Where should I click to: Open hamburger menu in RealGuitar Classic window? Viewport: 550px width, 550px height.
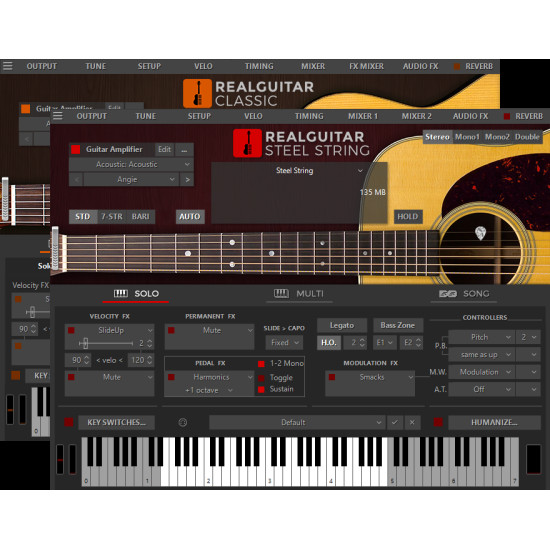click(8, 66)
